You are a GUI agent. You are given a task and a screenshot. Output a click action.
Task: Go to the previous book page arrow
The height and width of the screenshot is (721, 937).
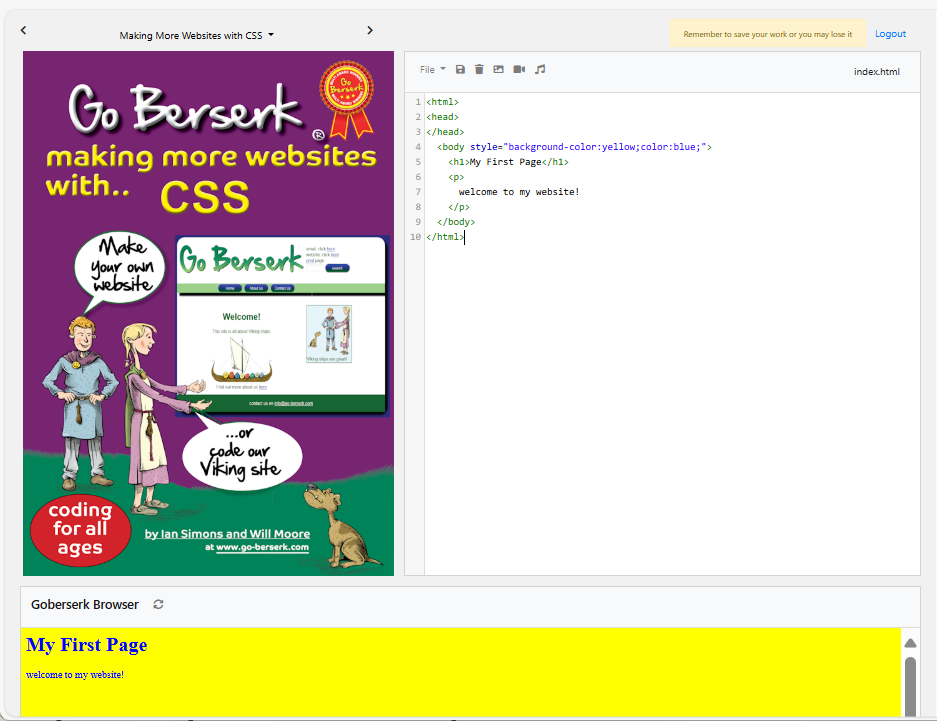23,30
